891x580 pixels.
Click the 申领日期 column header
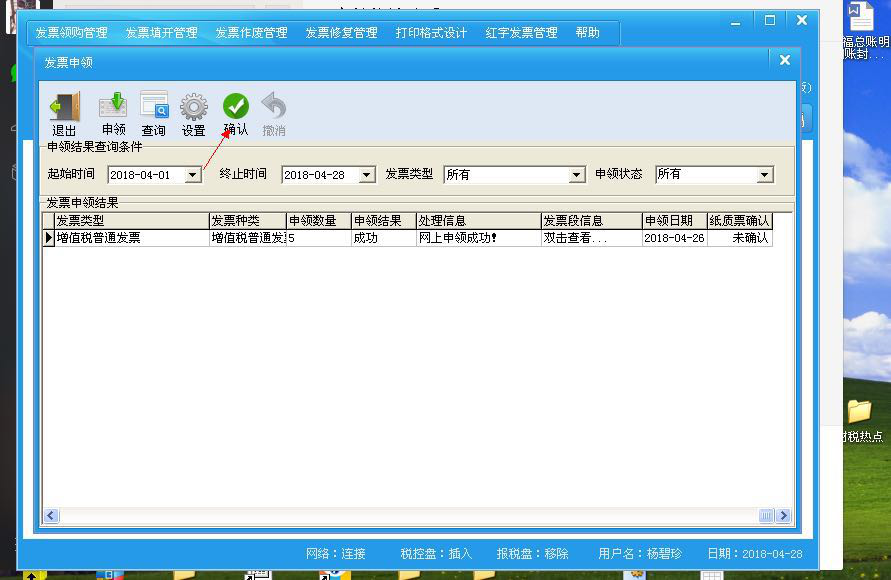click(673, 221)
